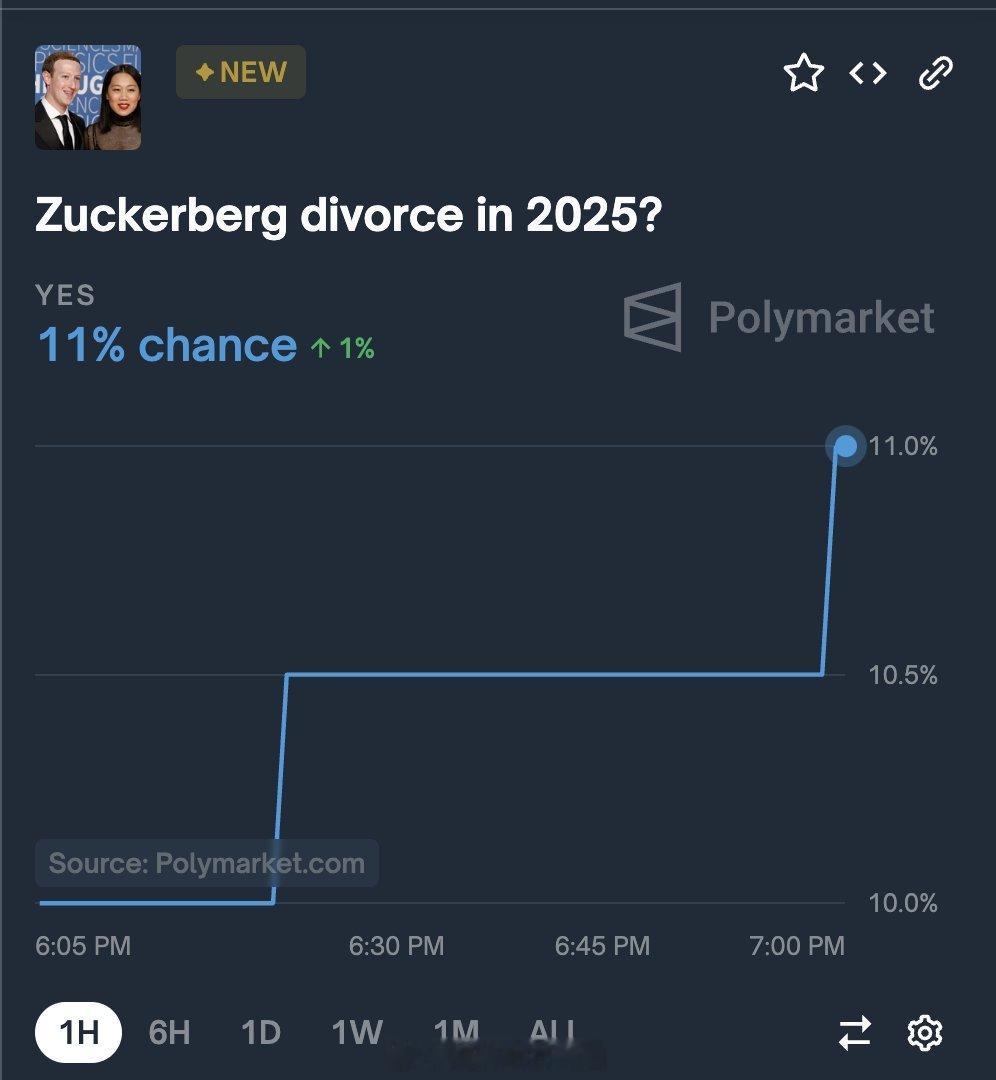Click the Polymarket watermark logo
Viewport: 996px width, 1080px height.
pyautogui.click(x=779, y=318)
